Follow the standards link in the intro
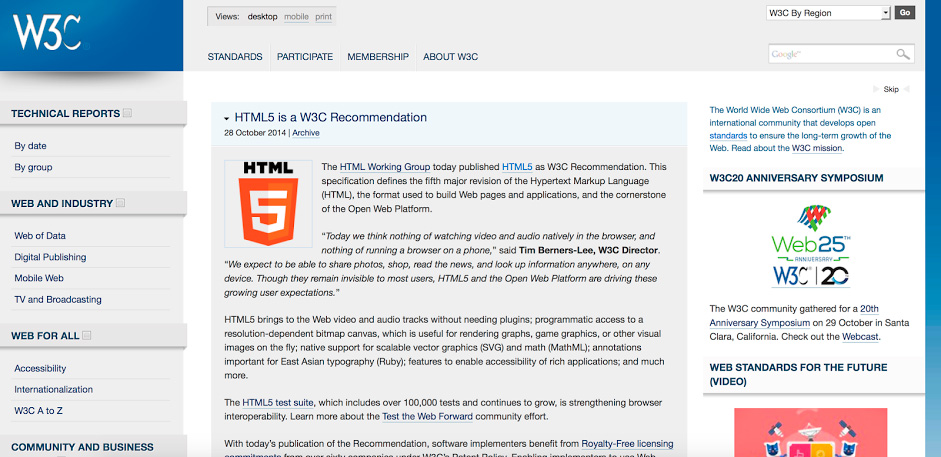This screenshot has height=457, width=941. pyautogui.click(x=728, y=136)
